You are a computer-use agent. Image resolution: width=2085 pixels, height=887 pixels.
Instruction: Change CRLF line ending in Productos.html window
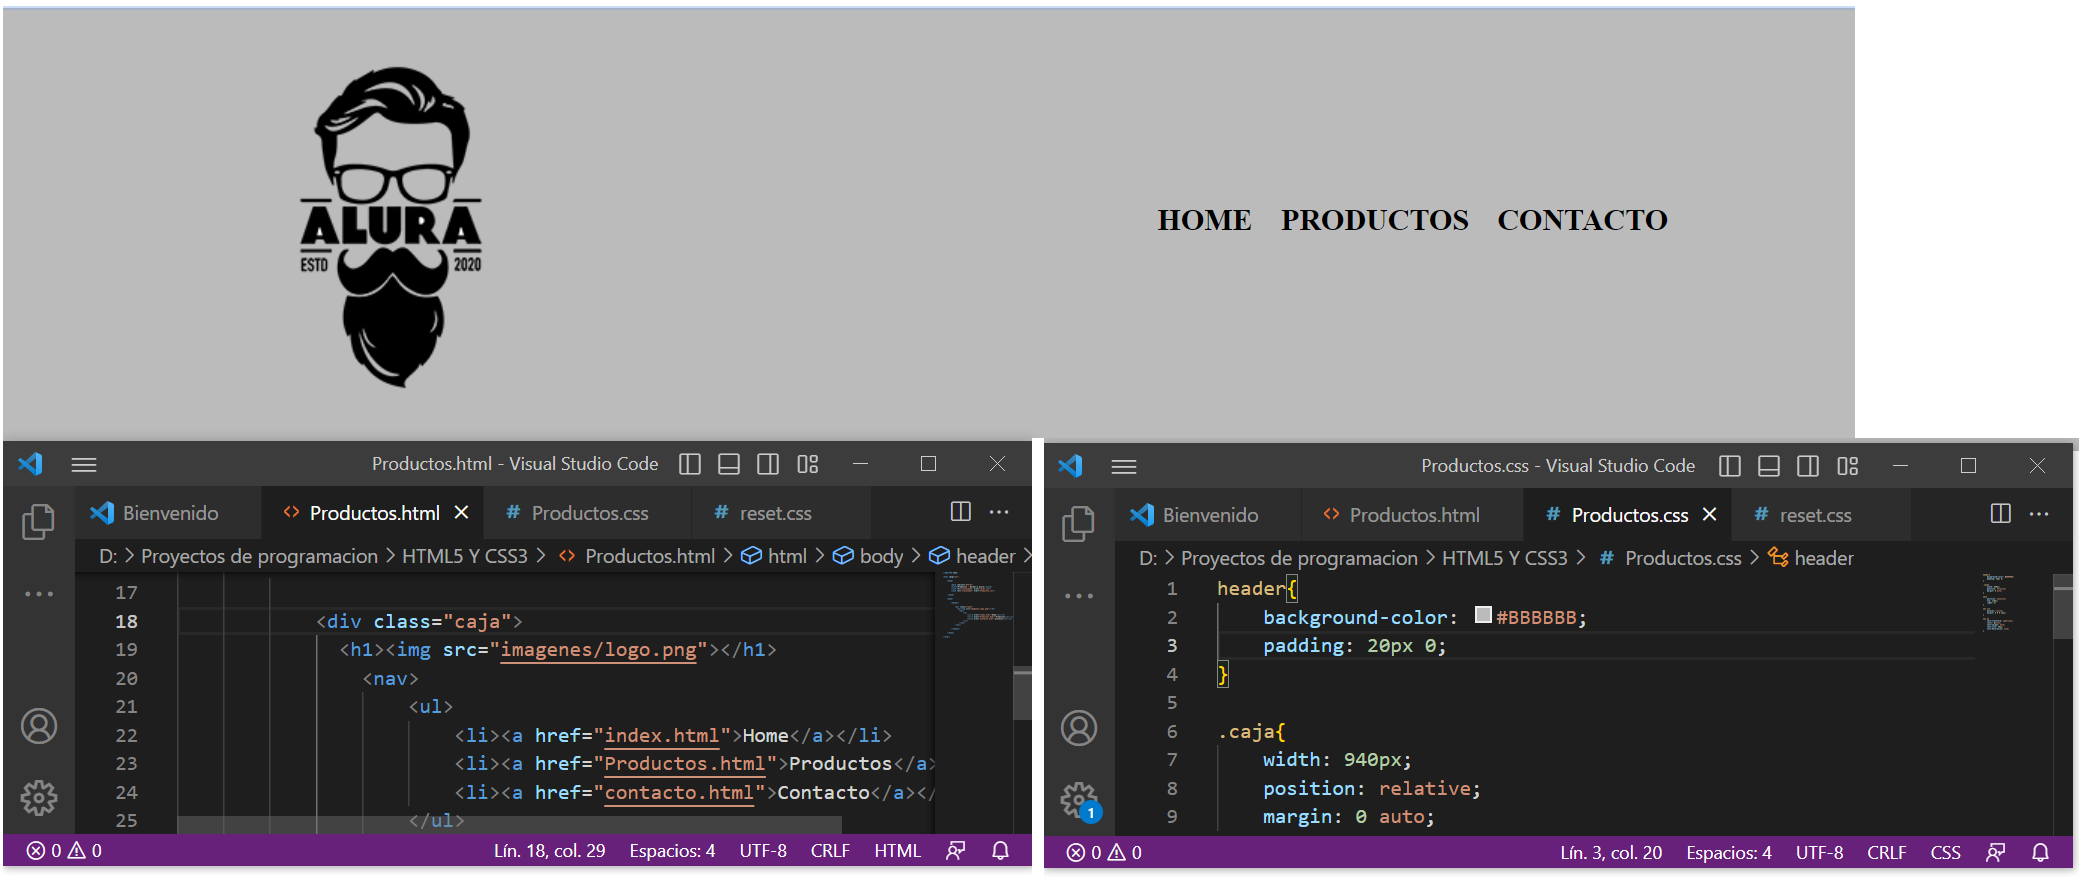[x=830, y=851]
